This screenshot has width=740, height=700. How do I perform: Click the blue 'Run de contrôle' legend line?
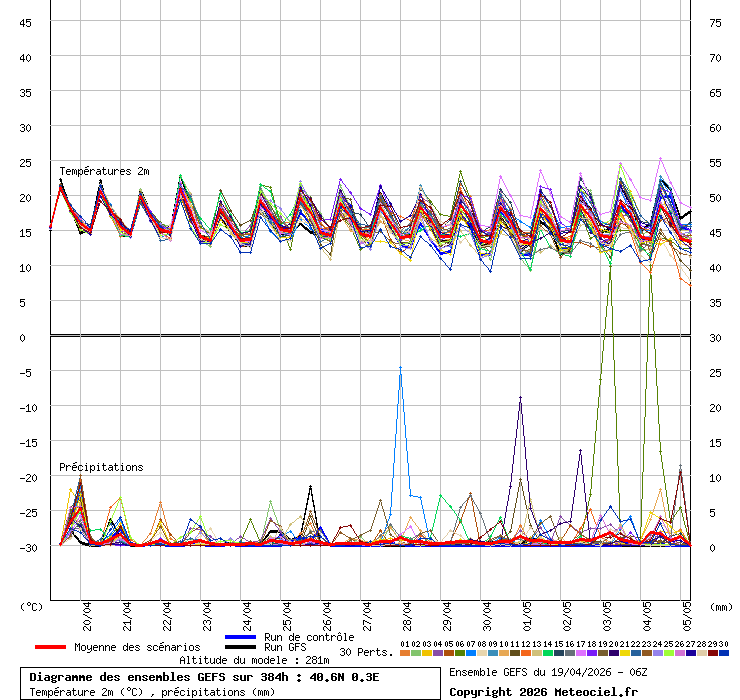coord(241,637)
